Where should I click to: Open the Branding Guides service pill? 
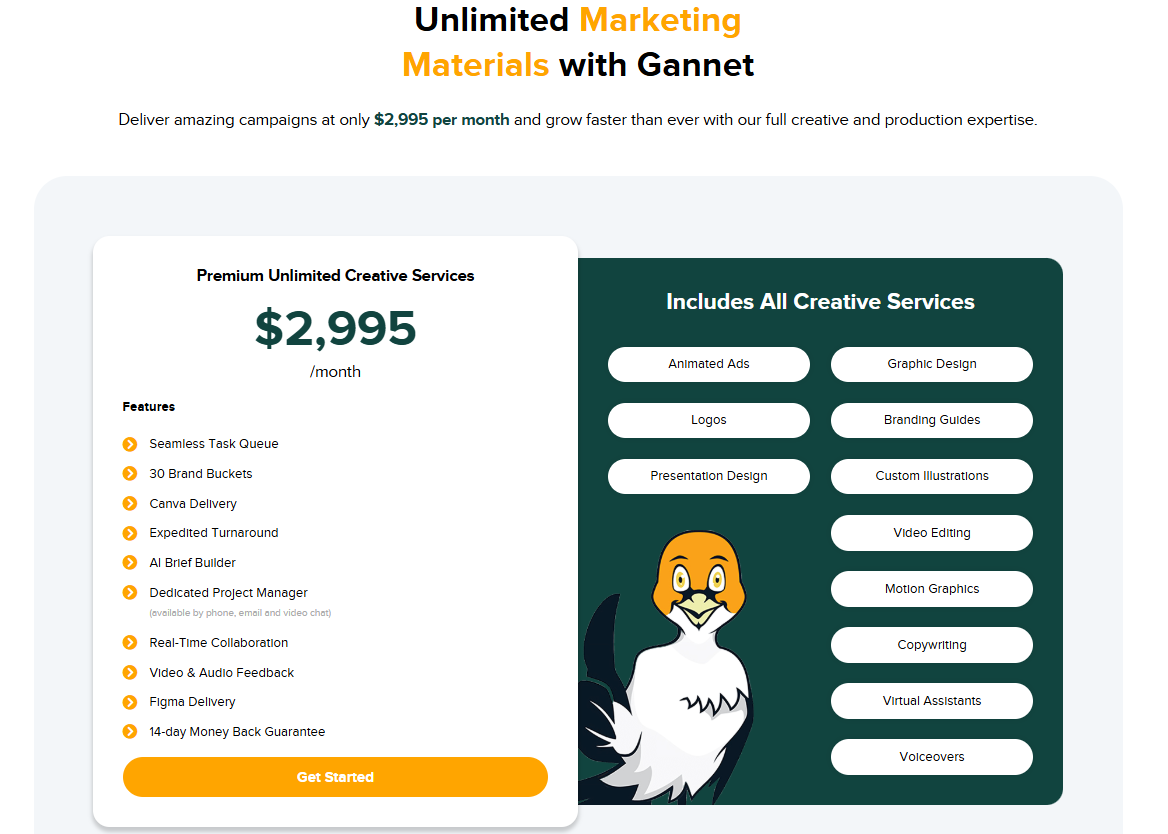[x=932, y=420]
